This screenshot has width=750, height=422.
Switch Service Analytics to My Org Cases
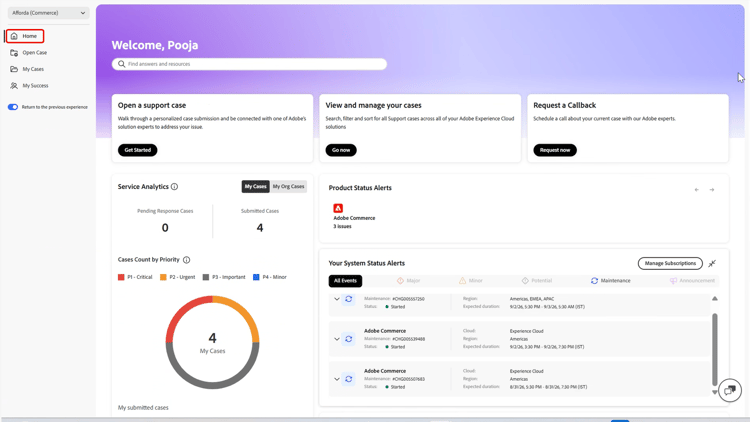pos(288,187)
